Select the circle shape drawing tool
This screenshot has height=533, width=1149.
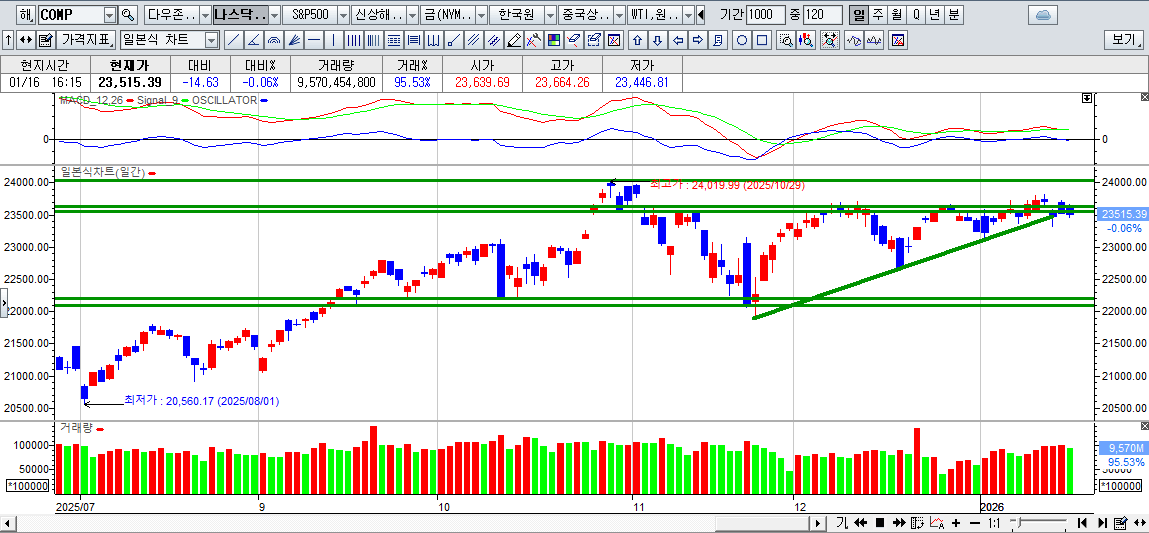742,40
